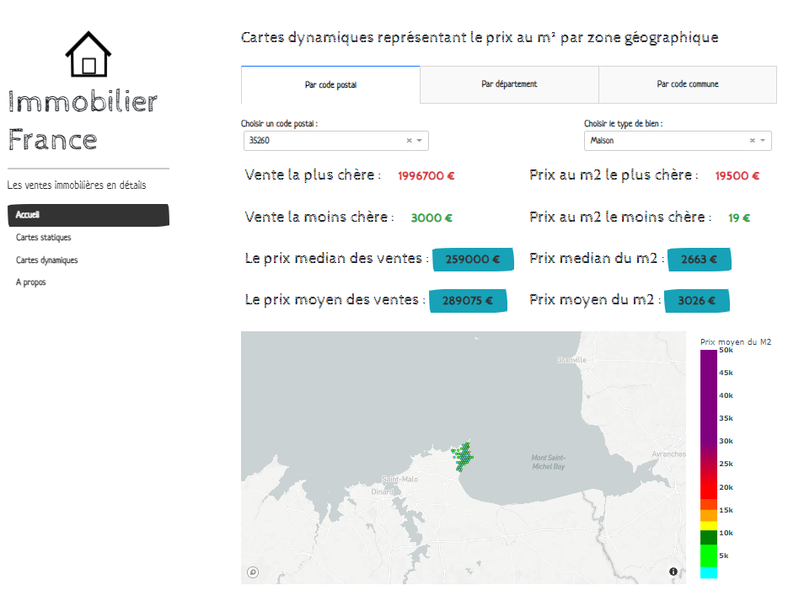The image size is (799, 596).
Task: Click the 1996700 € highest sale value
Action: tap(426, 176)
